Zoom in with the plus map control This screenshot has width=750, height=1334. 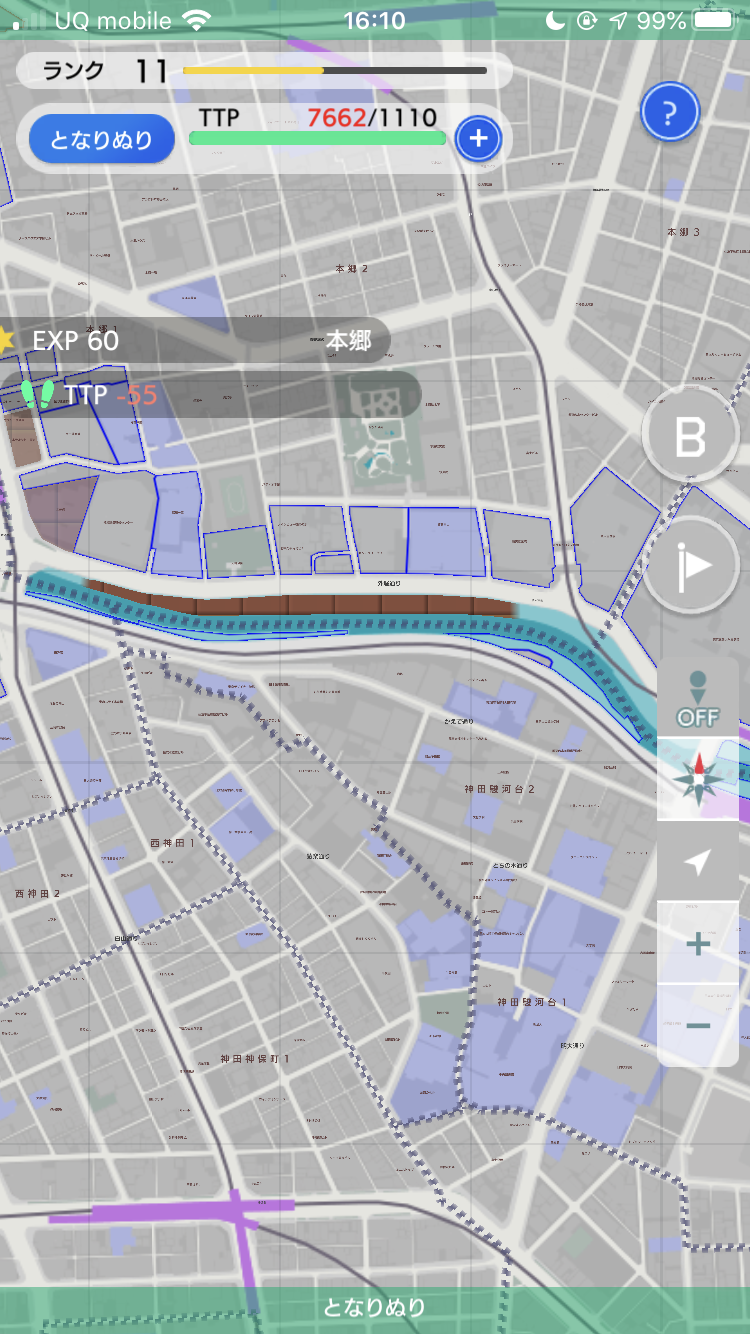coord(698,944)
